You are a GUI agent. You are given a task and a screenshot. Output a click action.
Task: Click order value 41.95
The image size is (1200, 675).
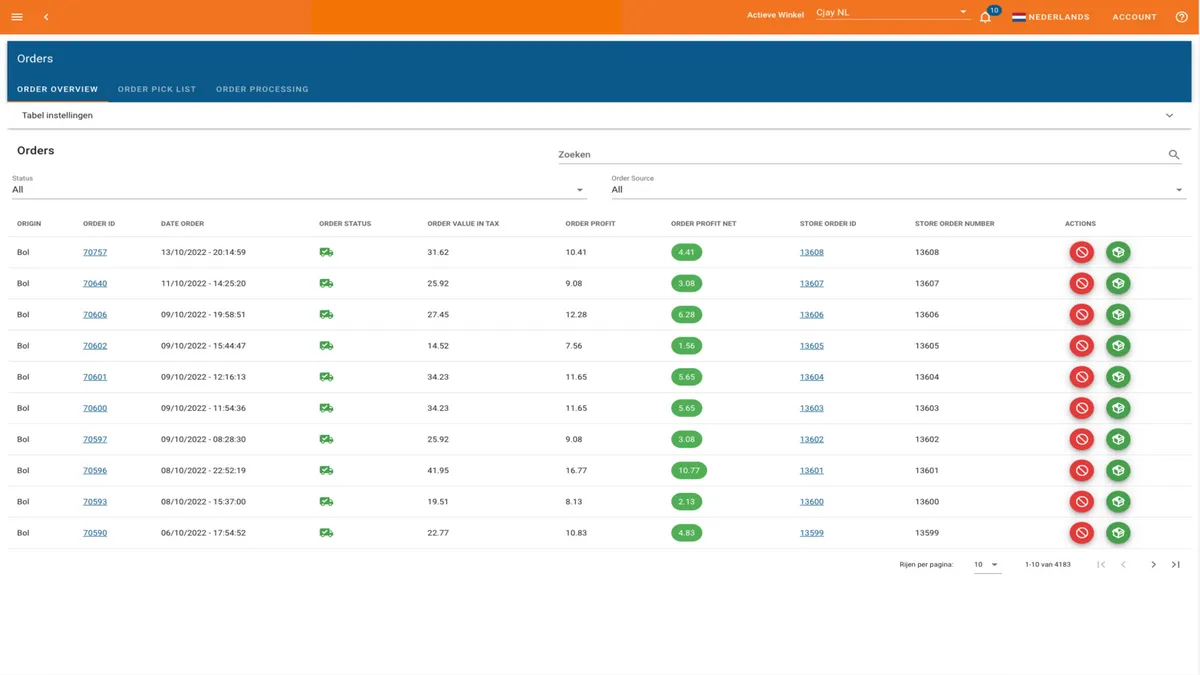[x=438, y=470]
